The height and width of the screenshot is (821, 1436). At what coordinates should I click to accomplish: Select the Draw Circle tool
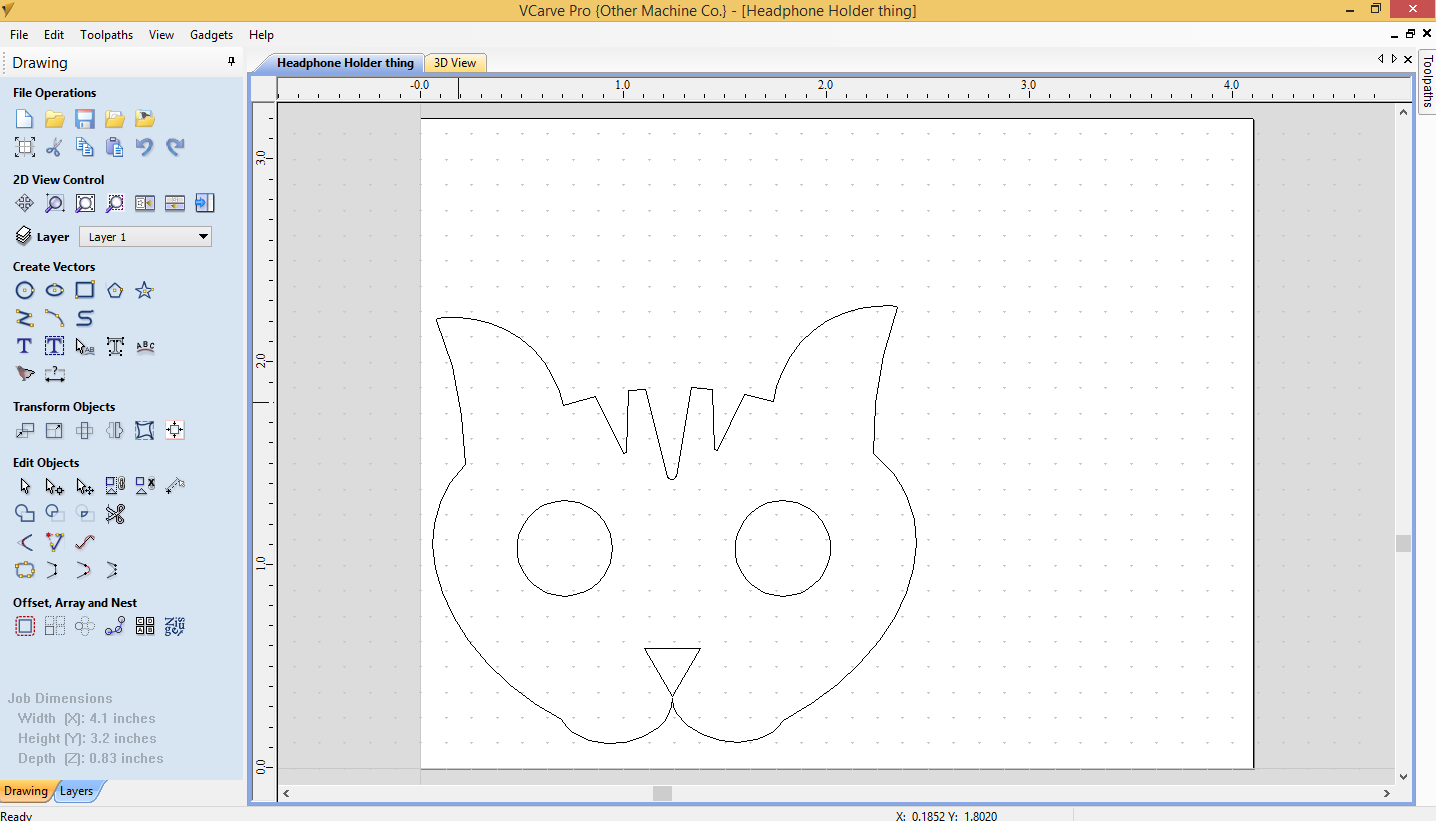point(25,291)
